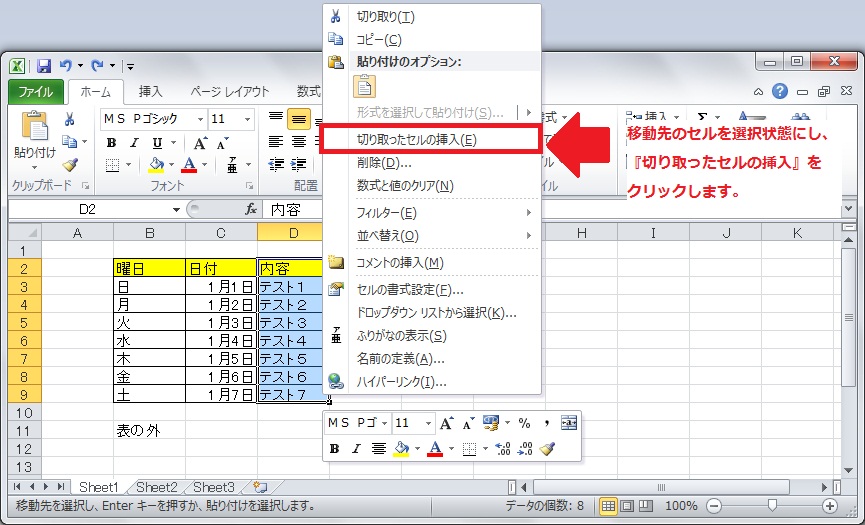This screenshot has width=865, height=525.
Task: Click accounting number format icon on mini toolbar
Action: point(490,423)
